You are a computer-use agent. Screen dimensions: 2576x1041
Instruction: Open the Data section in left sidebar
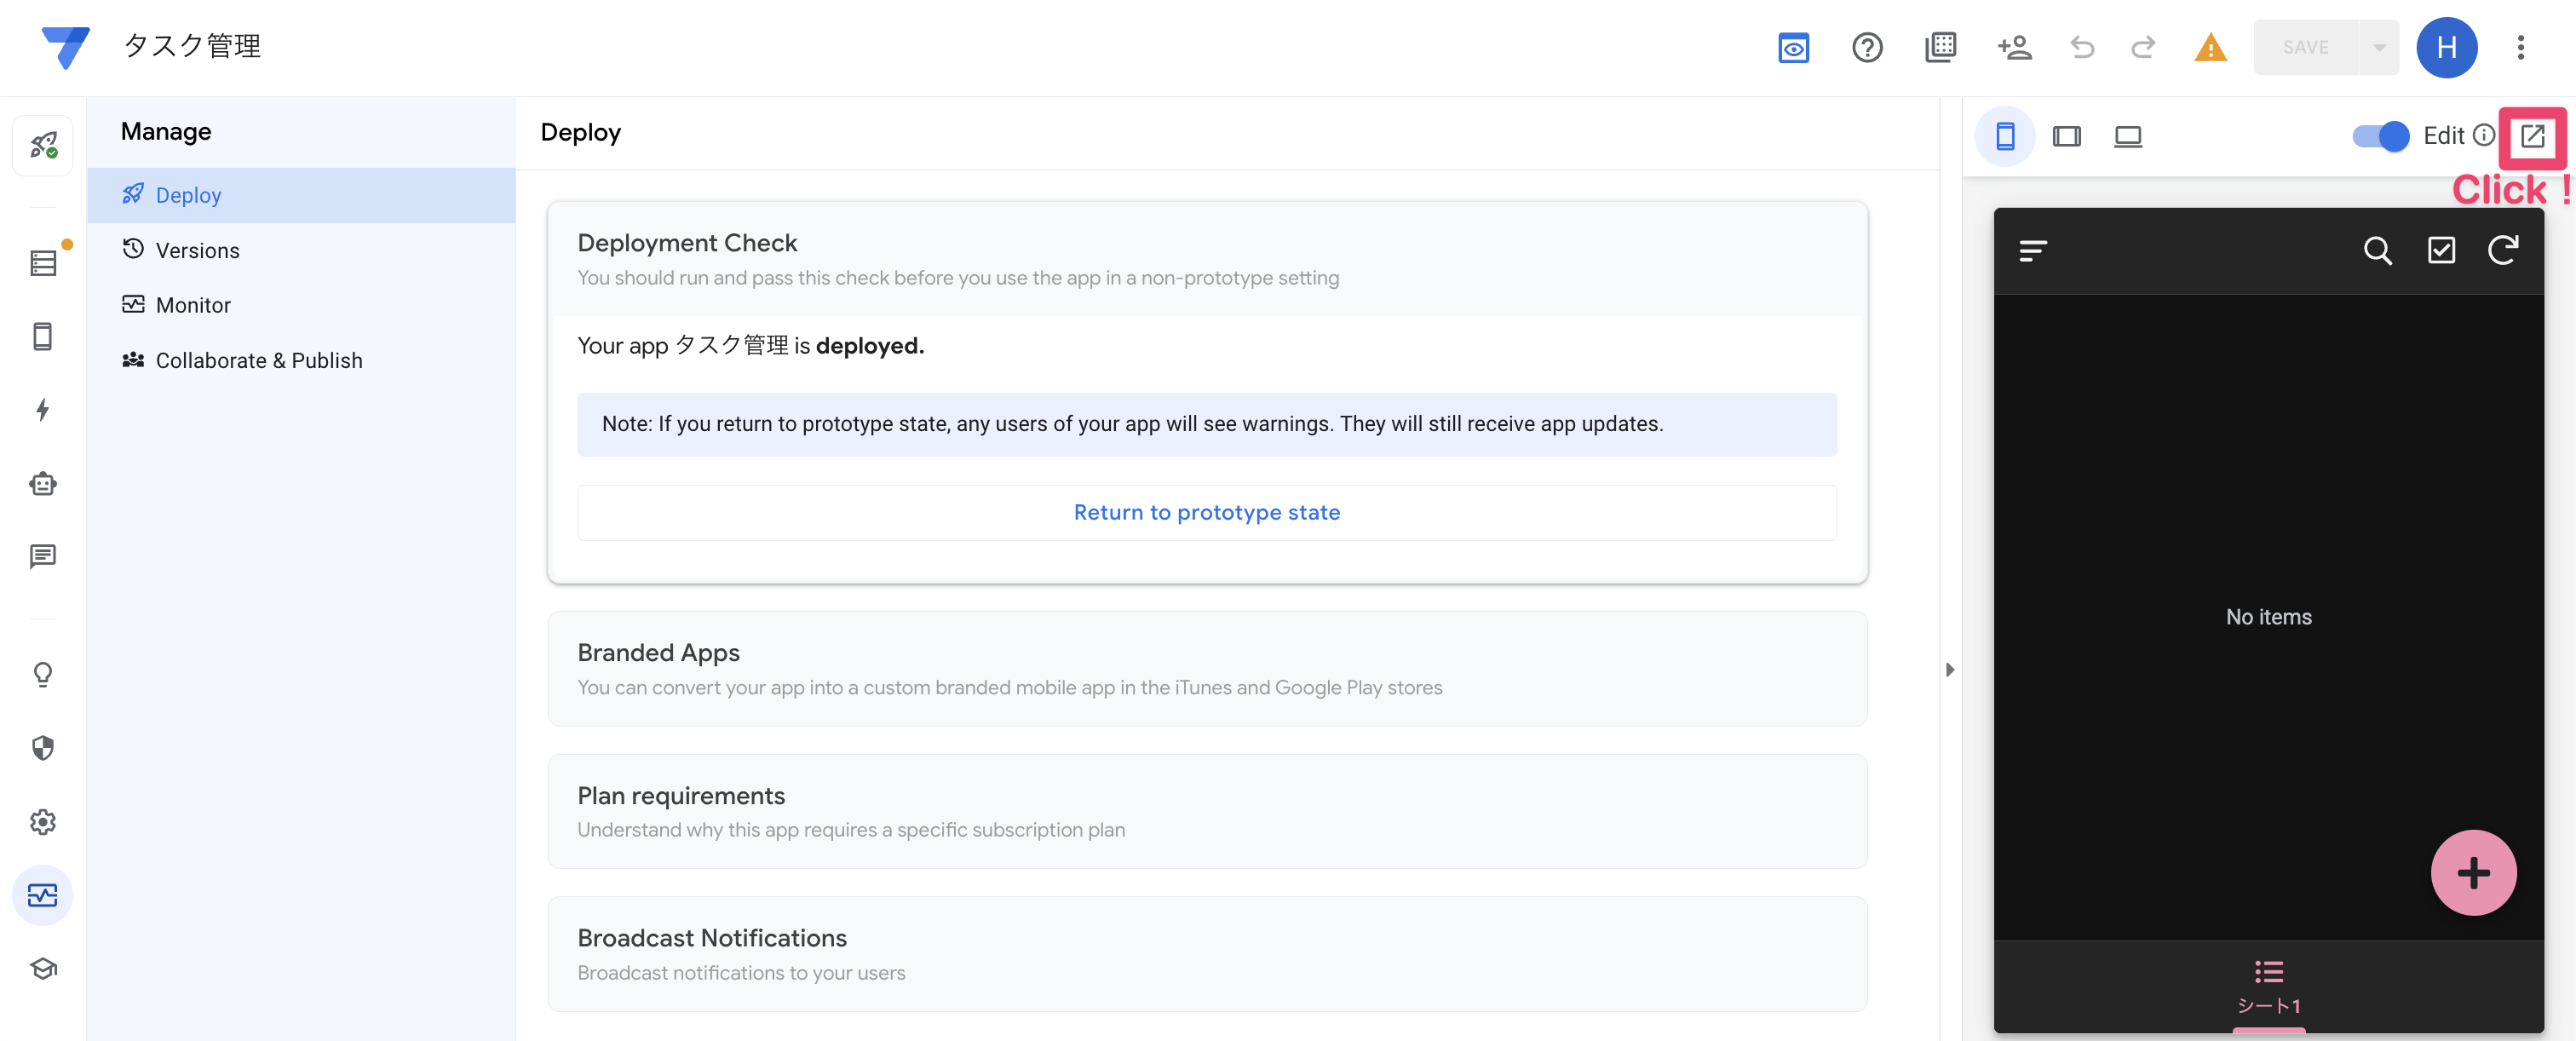click(43, 263)
